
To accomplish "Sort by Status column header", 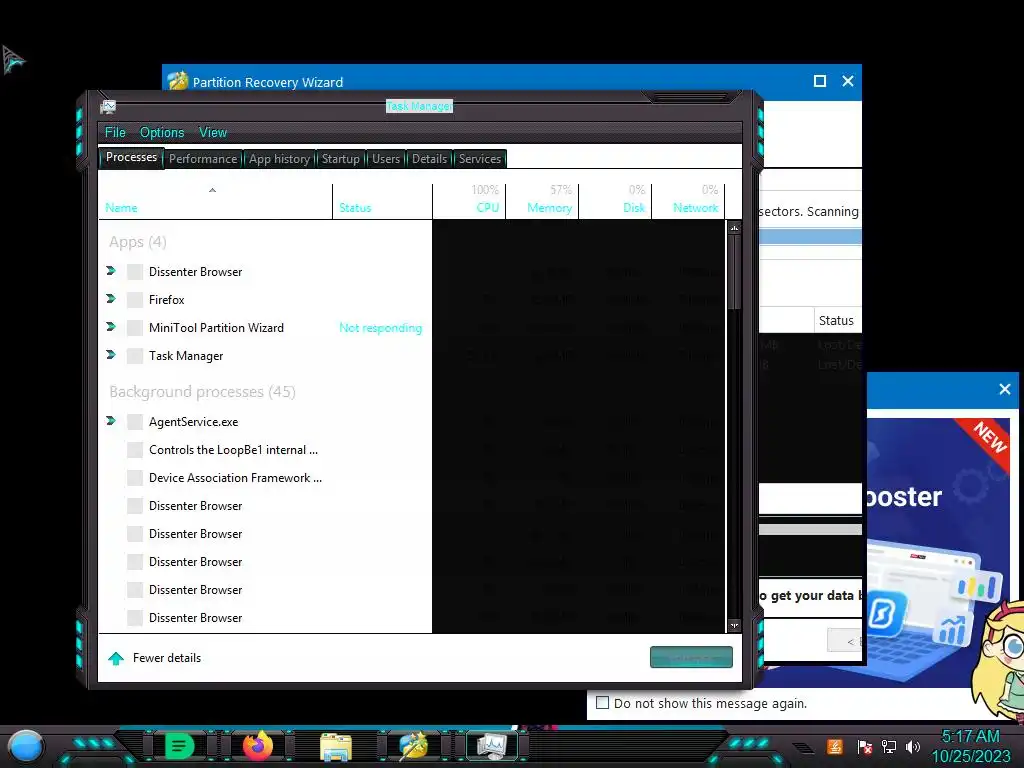I will [x=382, y=202].
